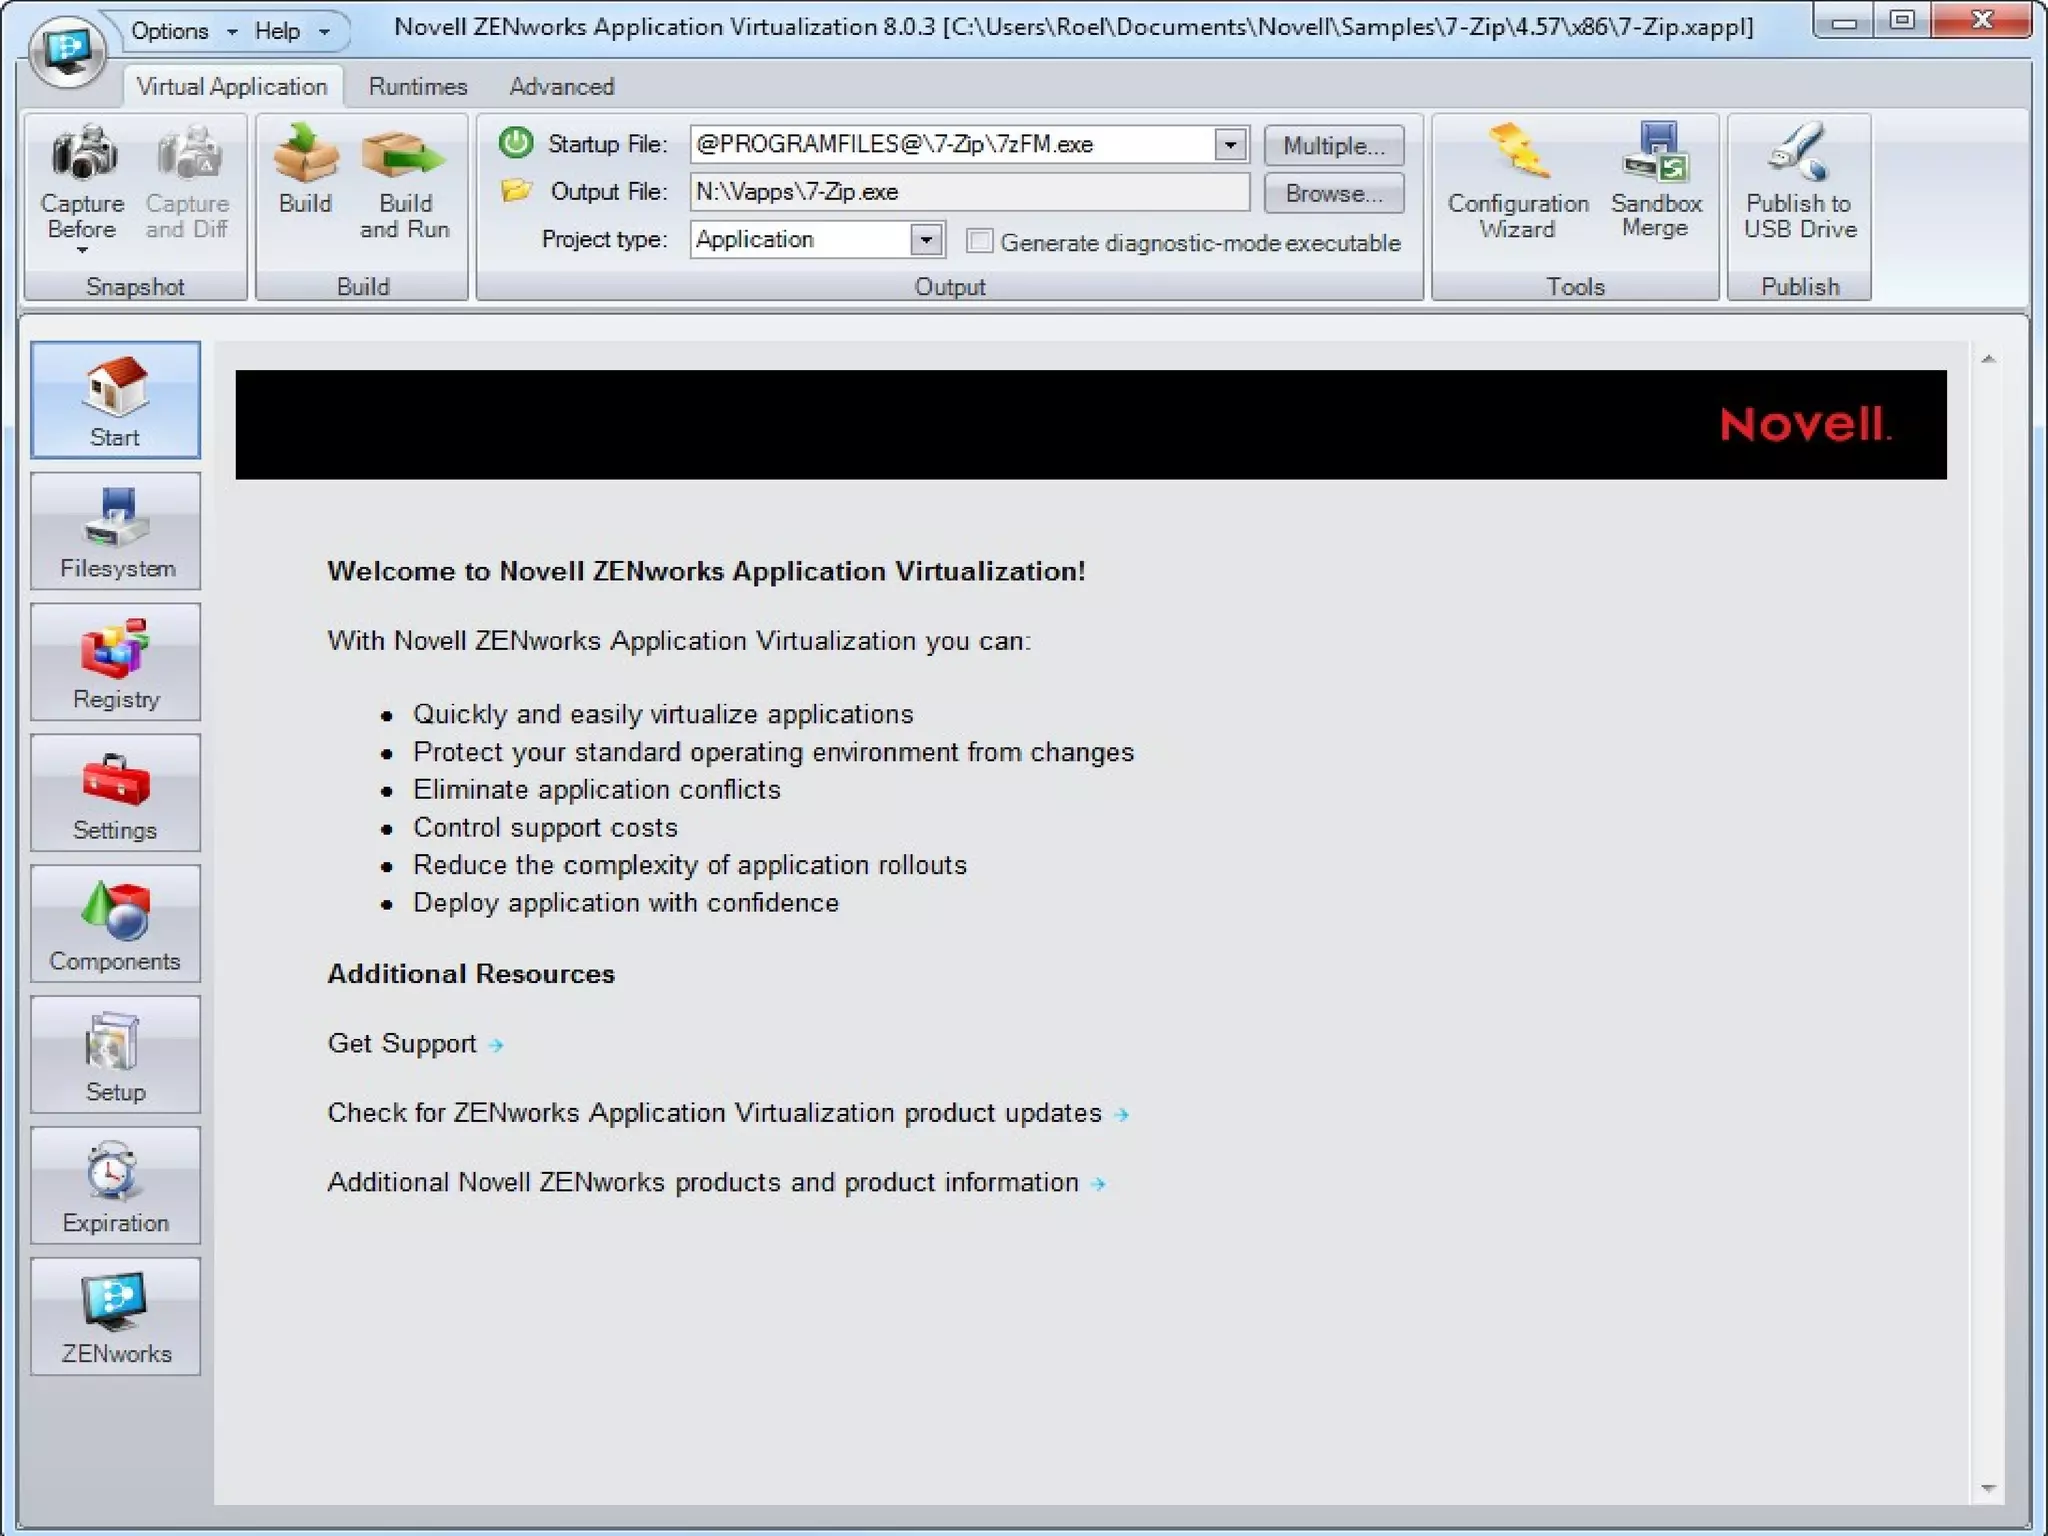Open the Registry sidebar panel
The width and height of the screenshot is (2048, 1536).
tap(115, 662)
